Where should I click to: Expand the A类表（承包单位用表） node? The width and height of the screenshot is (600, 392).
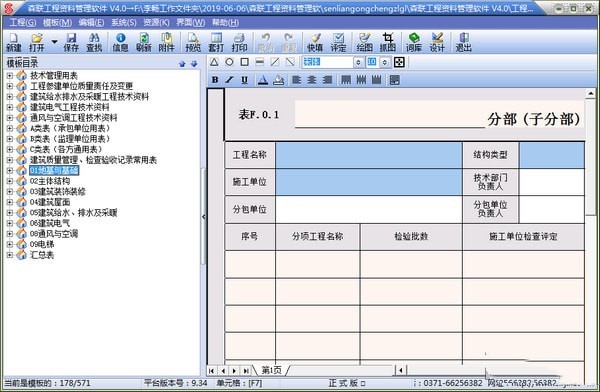tap(9, 128)
